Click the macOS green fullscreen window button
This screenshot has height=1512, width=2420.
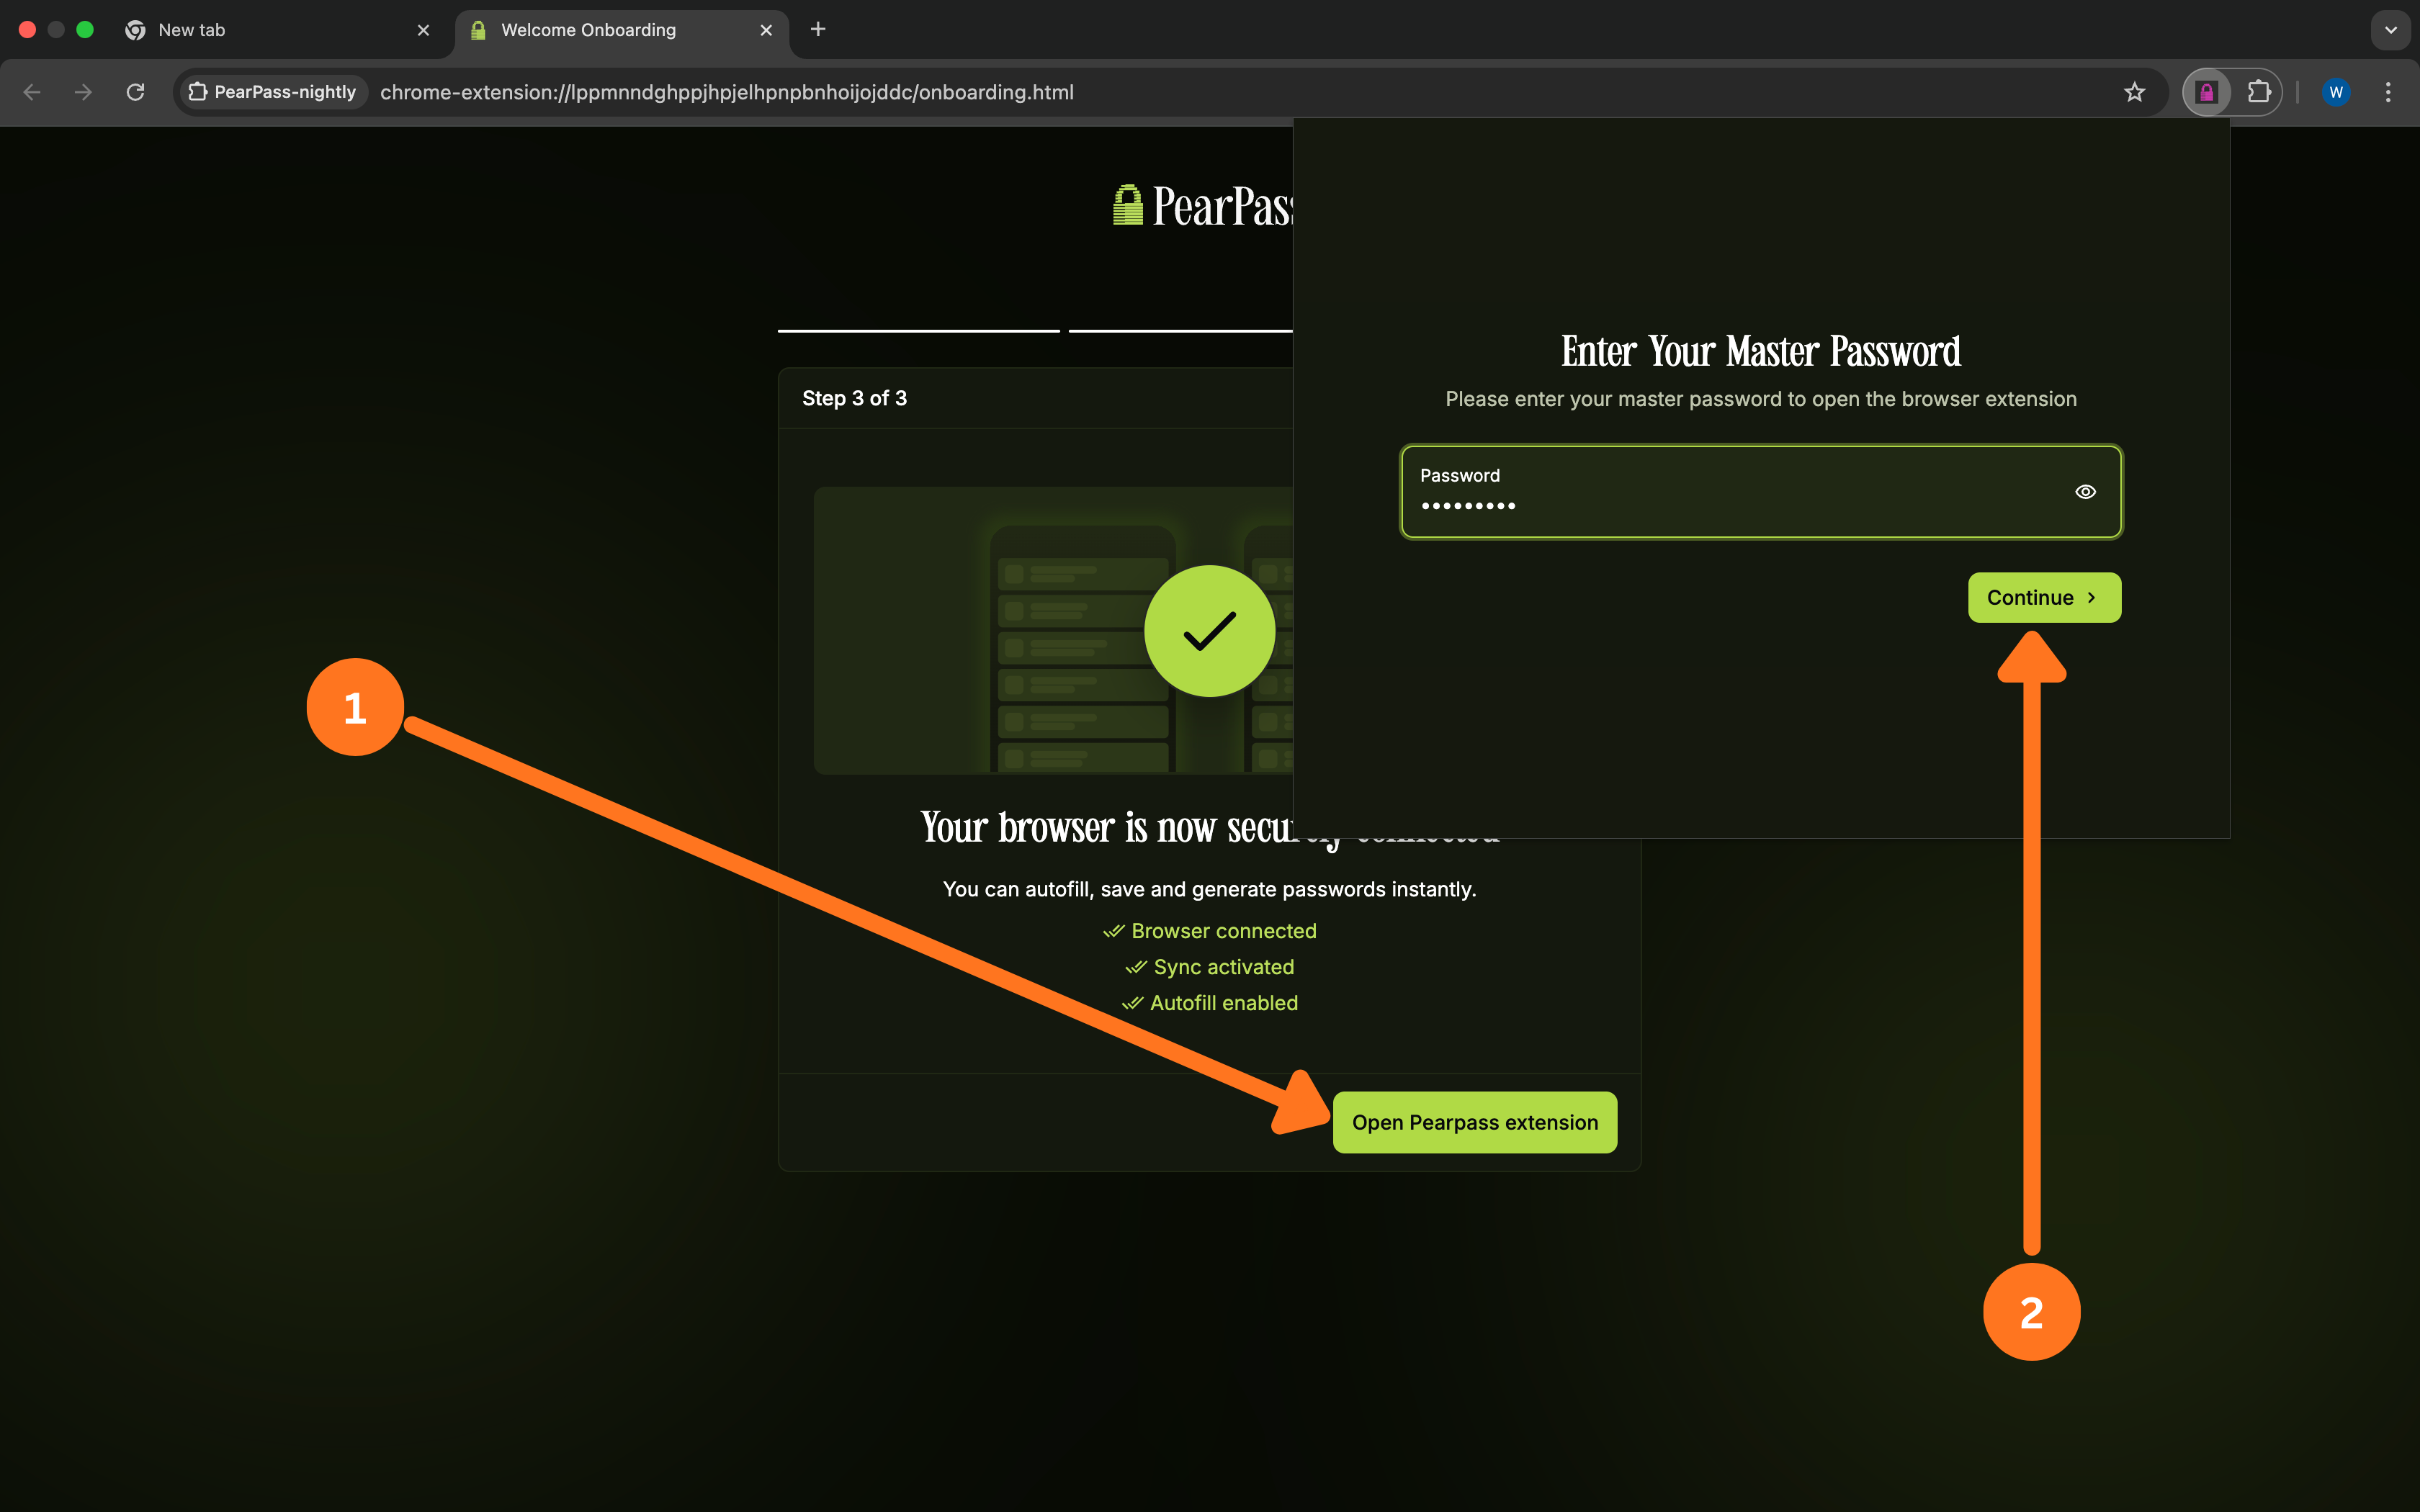click(85, 30)
